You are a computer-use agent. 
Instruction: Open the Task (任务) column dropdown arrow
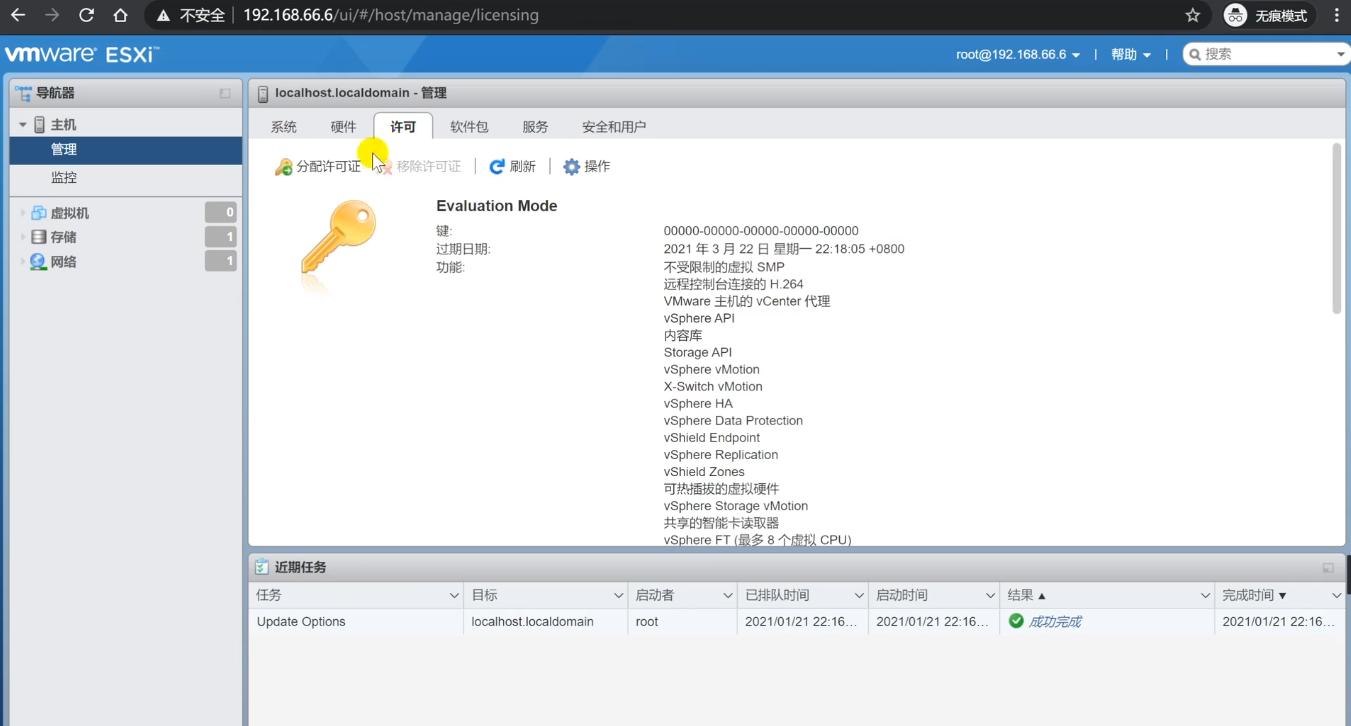click(x=454, y=595)
